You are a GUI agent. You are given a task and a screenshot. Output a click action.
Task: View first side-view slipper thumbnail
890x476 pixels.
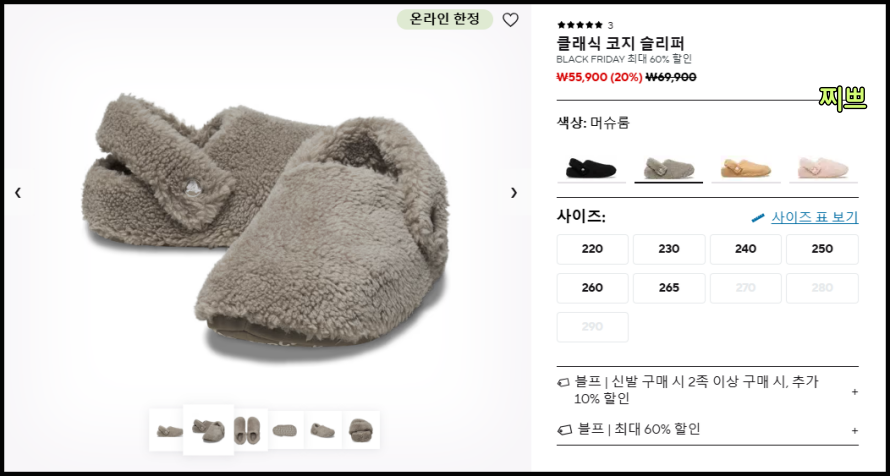tap(169, 431)
